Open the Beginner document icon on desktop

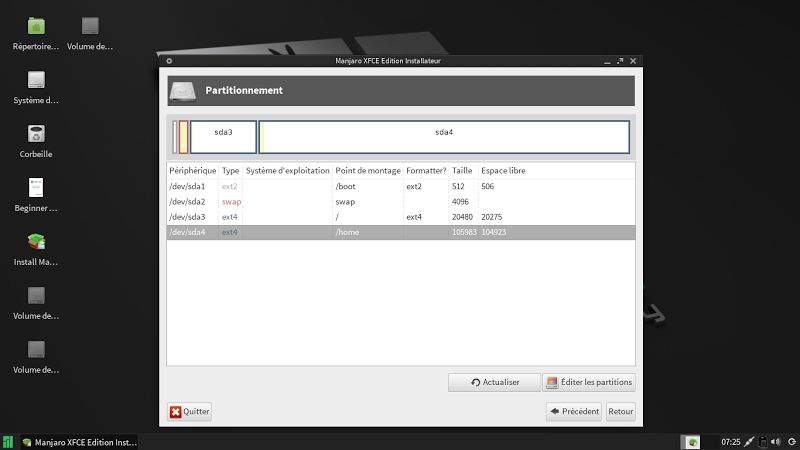pyautogui.click(x=36, y=188)
